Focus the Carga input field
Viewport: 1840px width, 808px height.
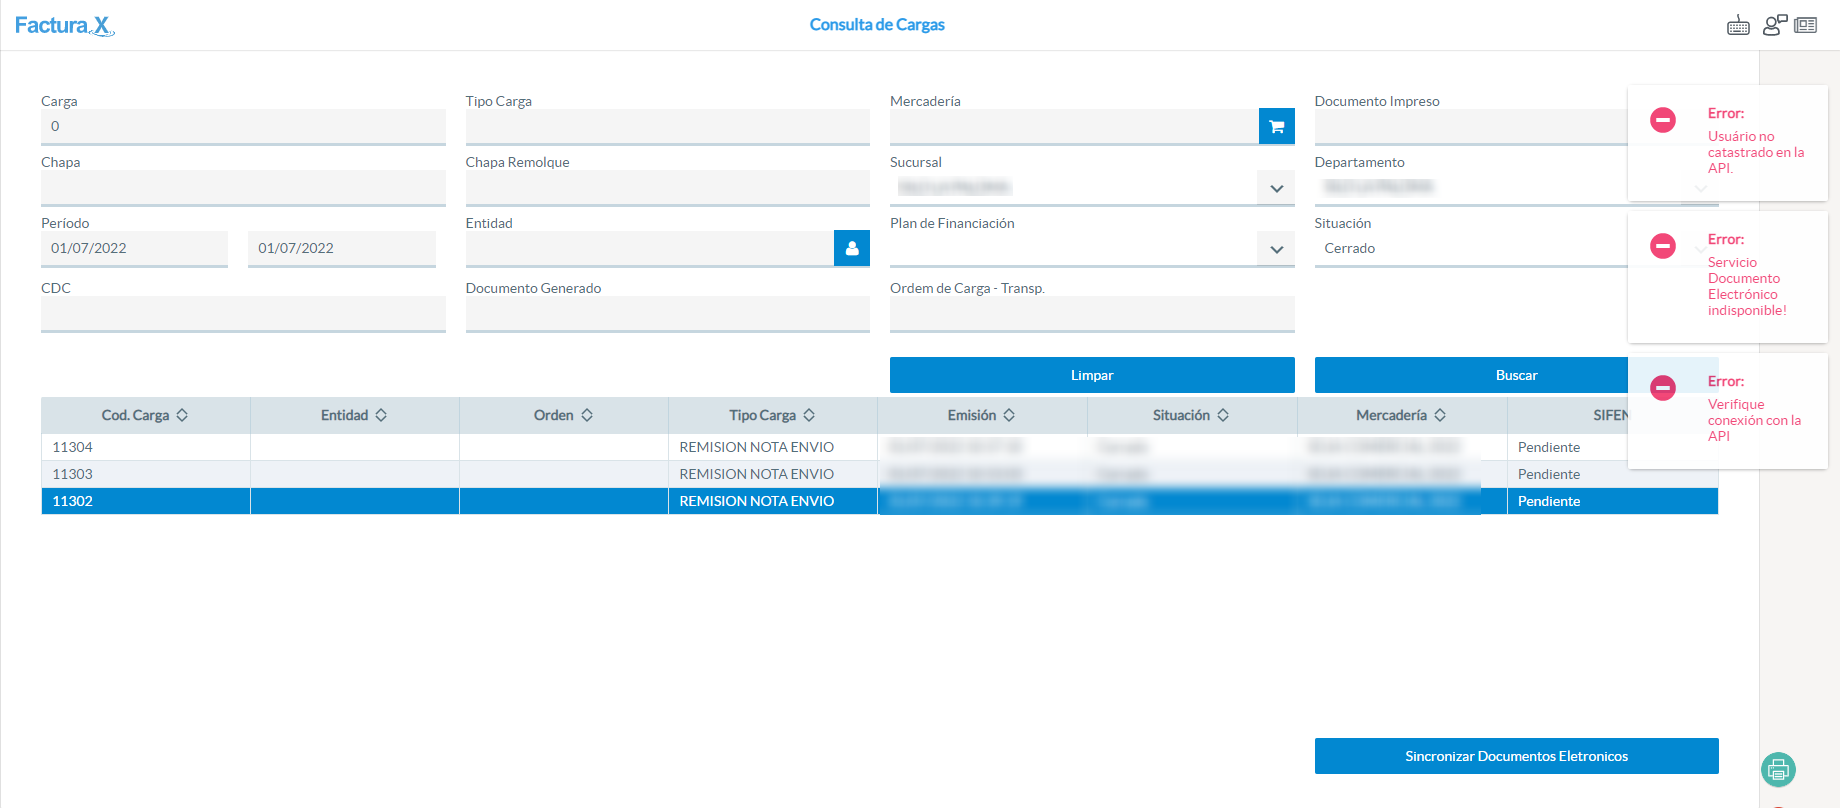[x=243, y=126]
